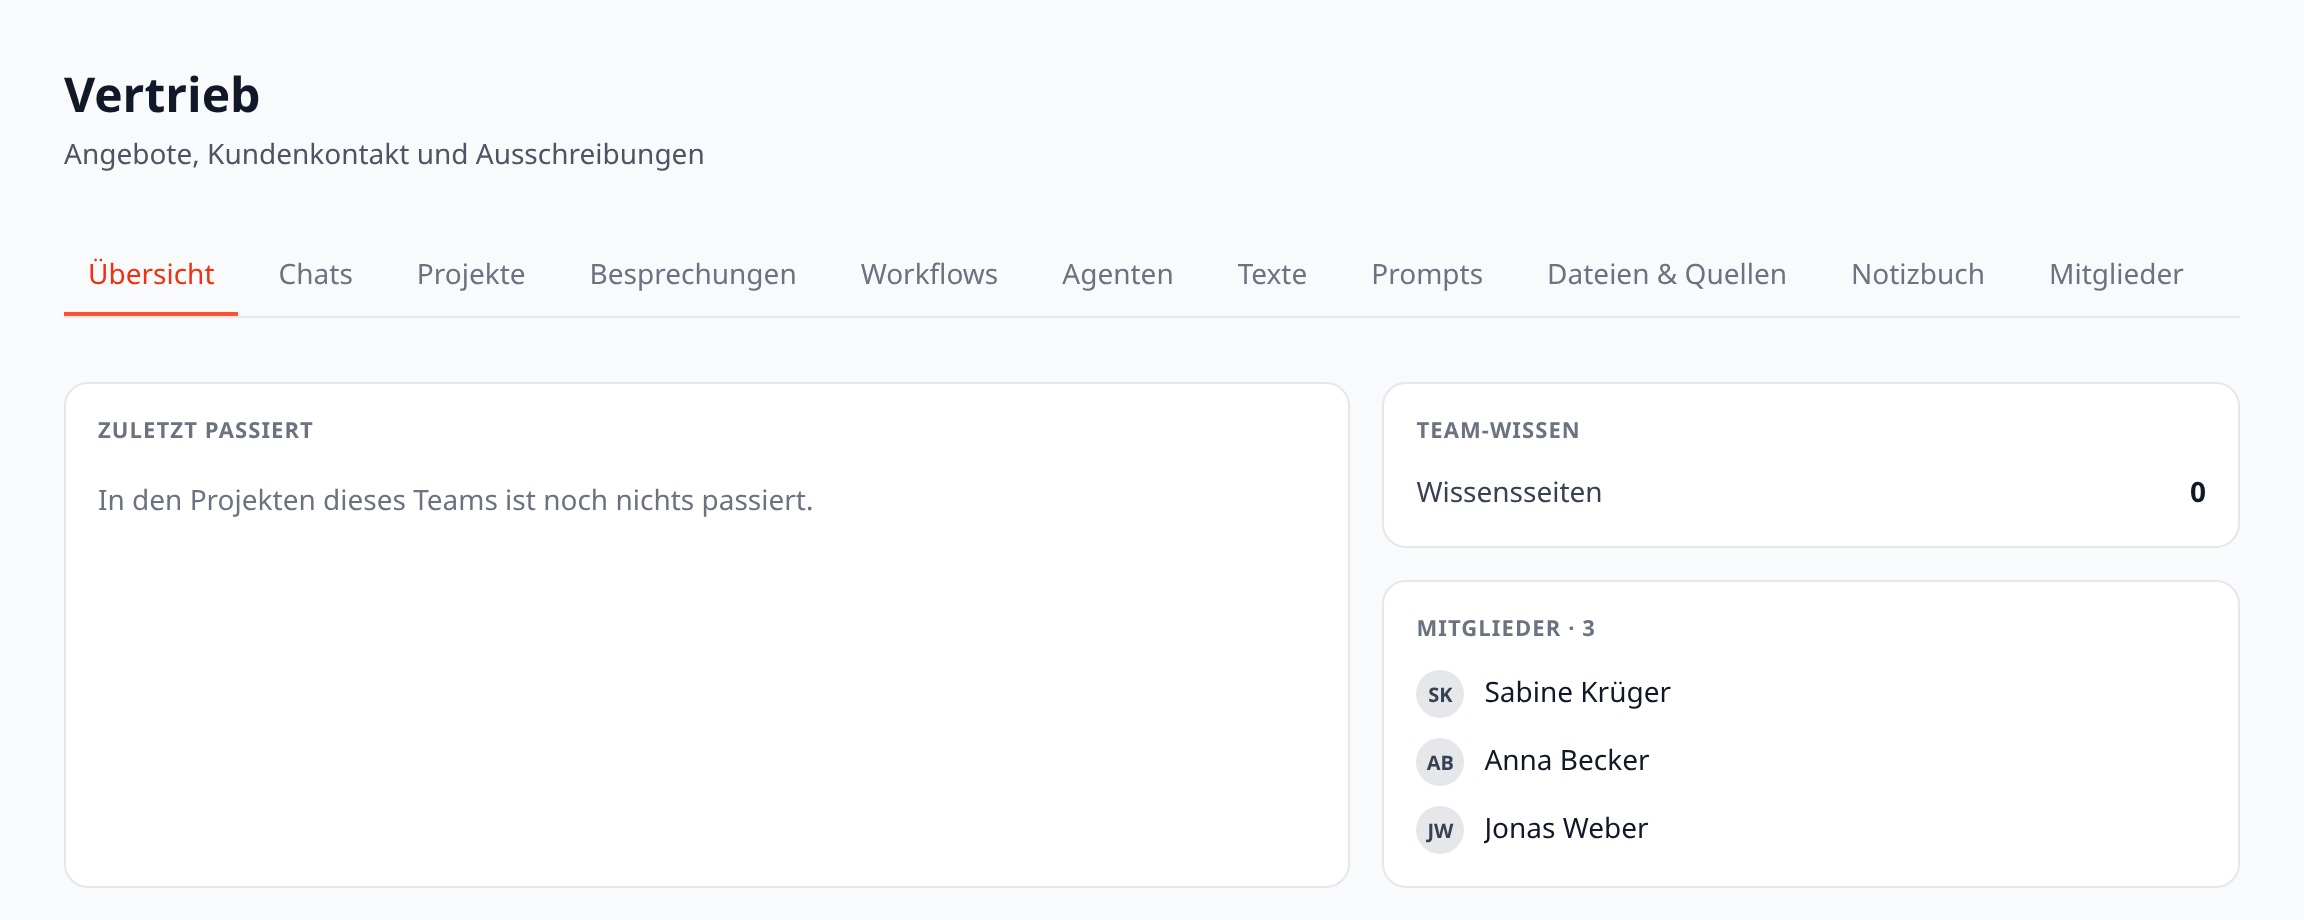Click the ZULETZT PASSIERT heading

(205, 430)
